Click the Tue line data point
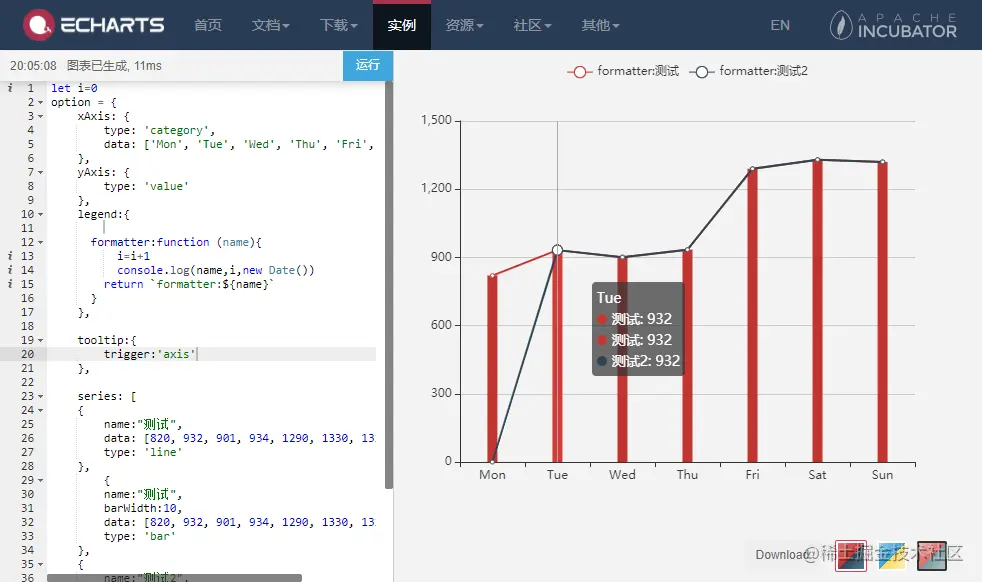The width and height of the screenshot is (982, 582). [557, 250]
